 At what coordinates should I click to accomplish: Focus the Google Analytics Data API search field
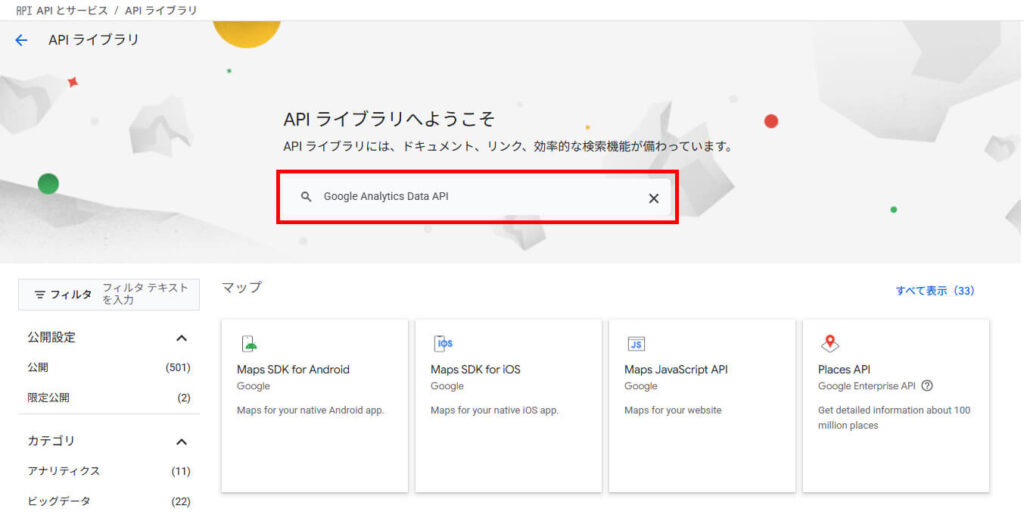477,197
